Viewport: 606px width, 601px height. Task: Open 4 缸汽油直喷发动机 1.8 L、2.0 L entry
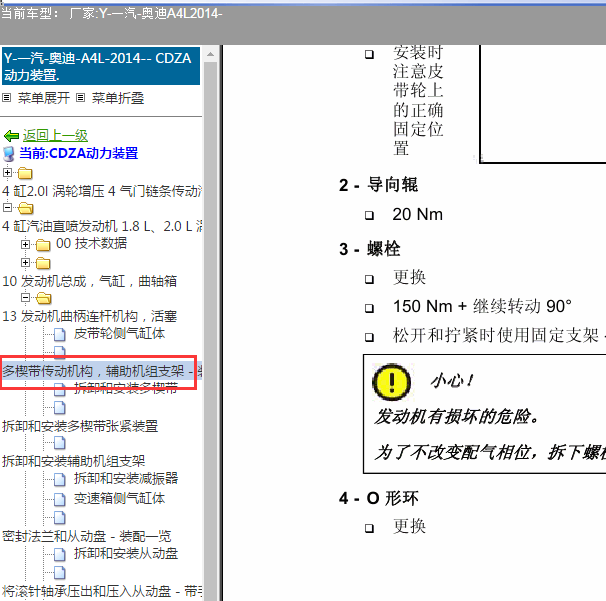[x=102, y=226]
